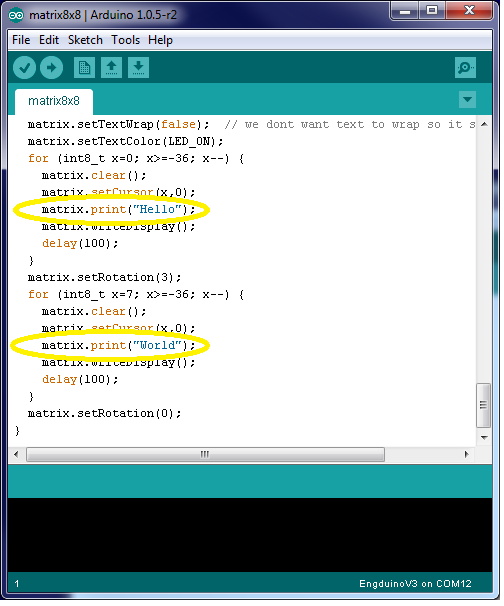Screen dimensions: 504x606
Task: Click the vertical scrollbar down arrow
Action: click(x=484, y=438)
